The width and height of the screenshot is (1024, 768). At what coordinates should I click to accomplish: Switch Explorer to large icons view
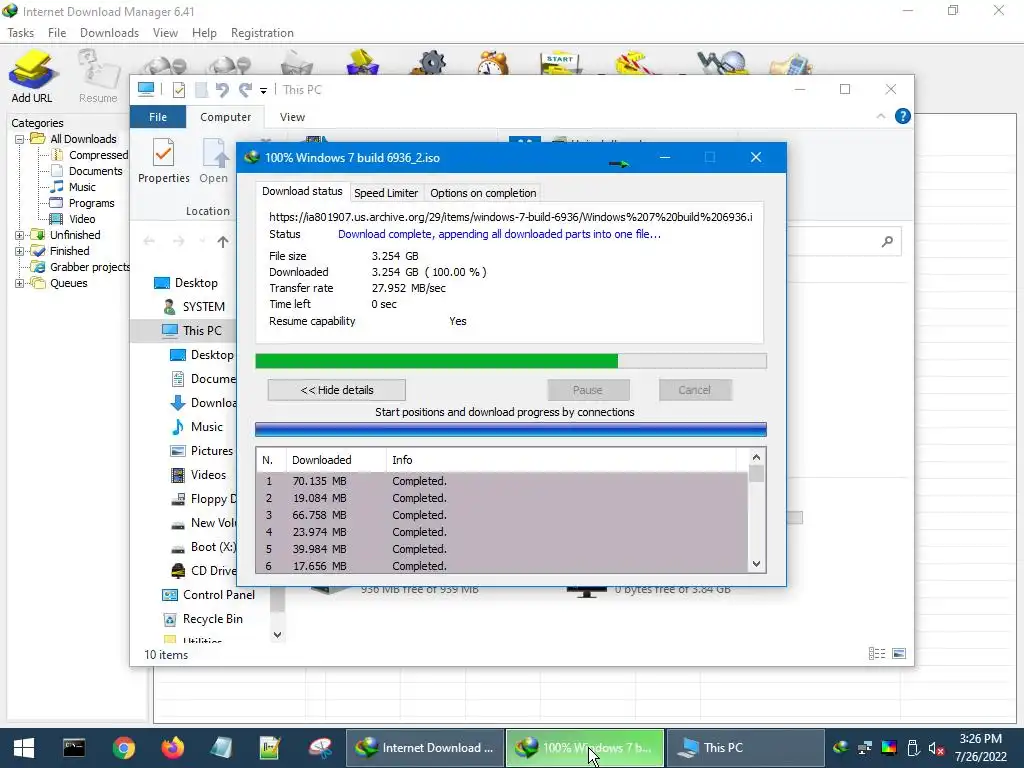point(899,654)
